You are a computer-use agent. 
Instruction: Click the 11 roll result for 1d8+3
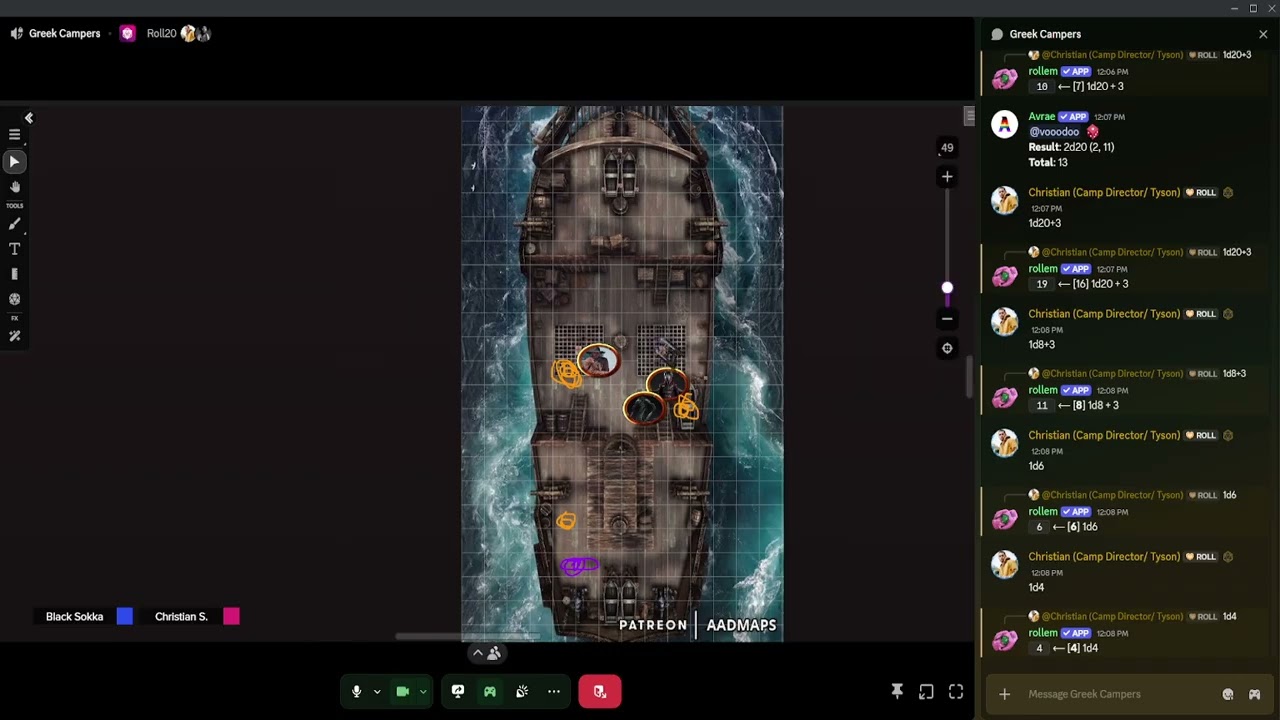pyautogui.click(x=1042, y=405)
